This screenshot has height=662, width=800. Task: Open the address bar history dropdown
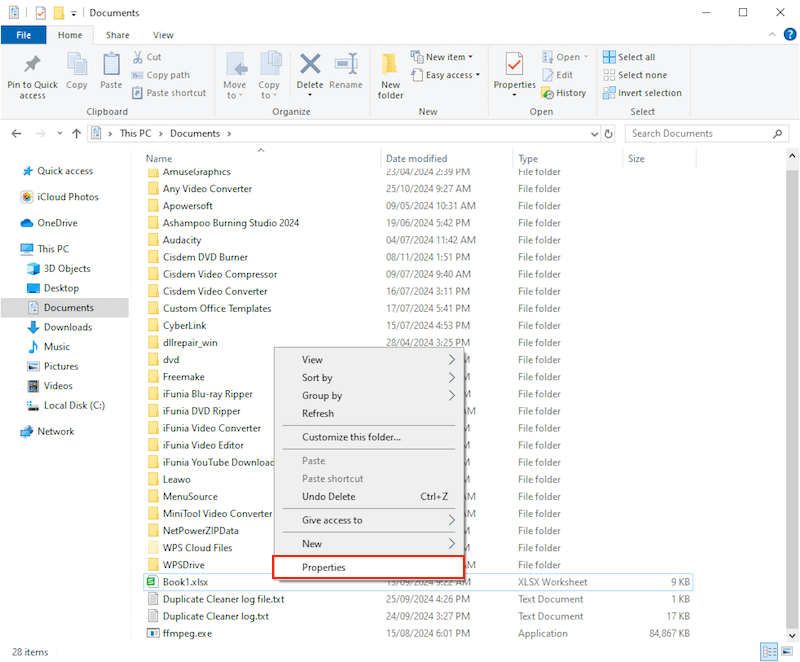(594, 134)
